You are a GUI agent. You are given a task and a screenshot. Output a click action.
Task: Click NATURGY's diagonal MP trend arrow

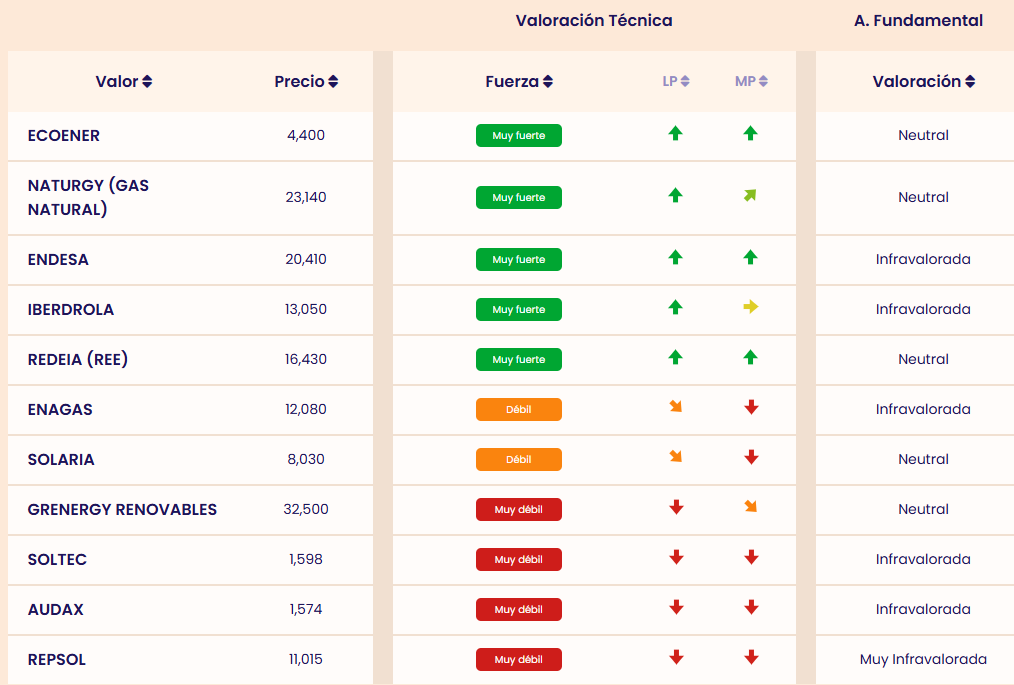point(750,196)
